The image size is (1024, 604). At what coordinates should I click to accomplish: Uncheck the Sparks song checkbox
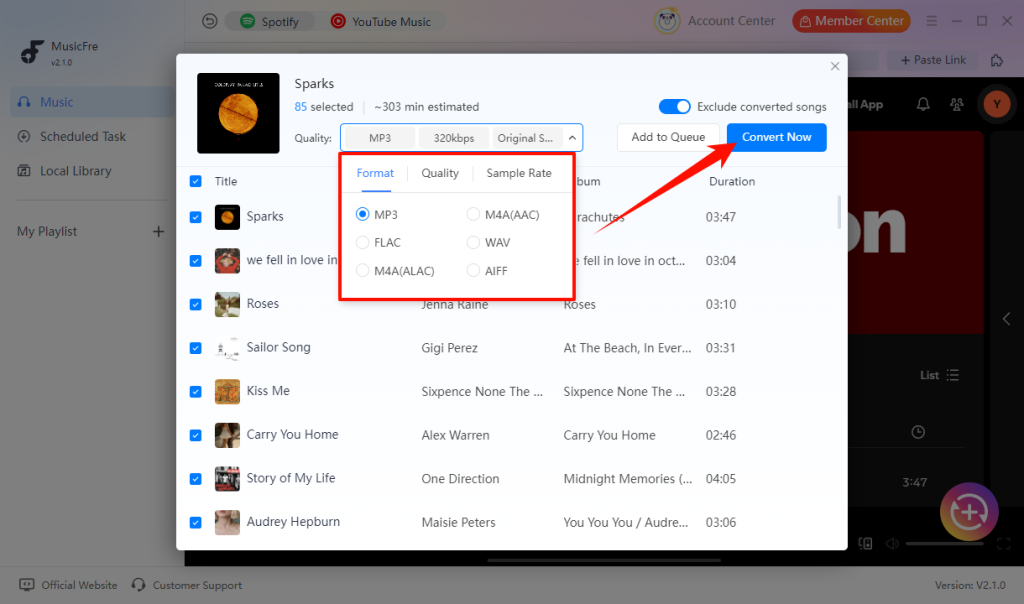[x=195, y=217]
